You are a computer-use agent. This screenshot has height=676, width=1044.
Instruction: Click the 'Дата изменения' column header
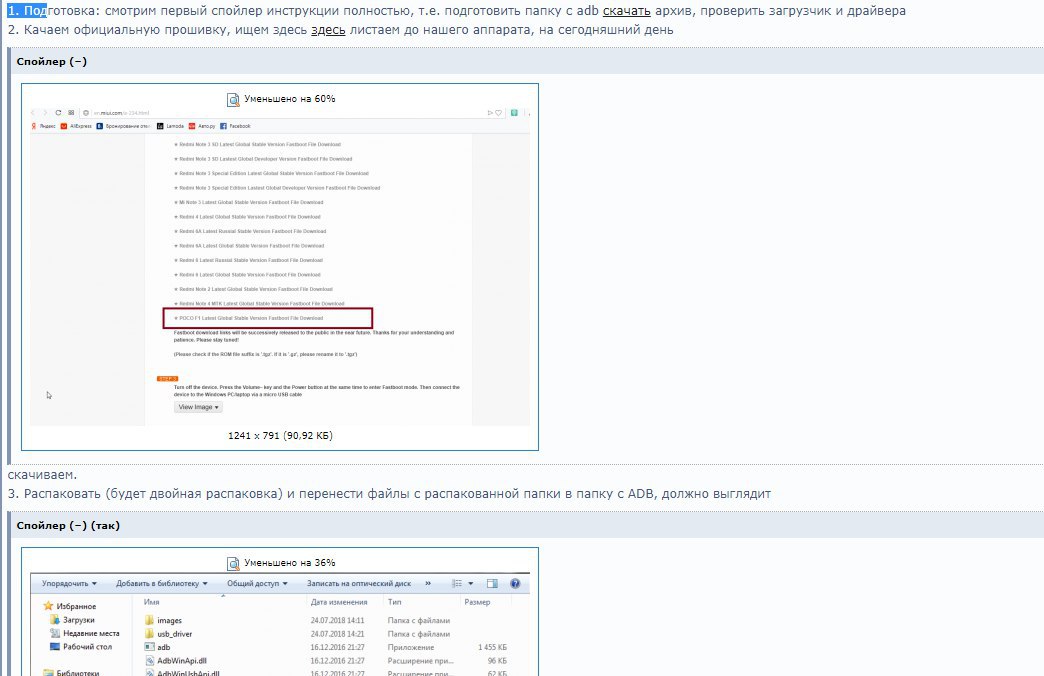click(339, 602)
